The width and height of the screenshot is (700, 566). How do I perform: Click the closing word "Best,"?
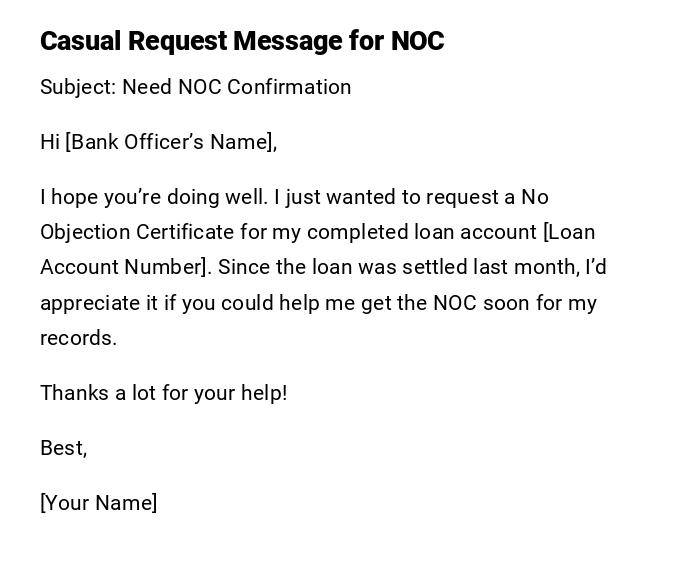[x=63, y=448]
